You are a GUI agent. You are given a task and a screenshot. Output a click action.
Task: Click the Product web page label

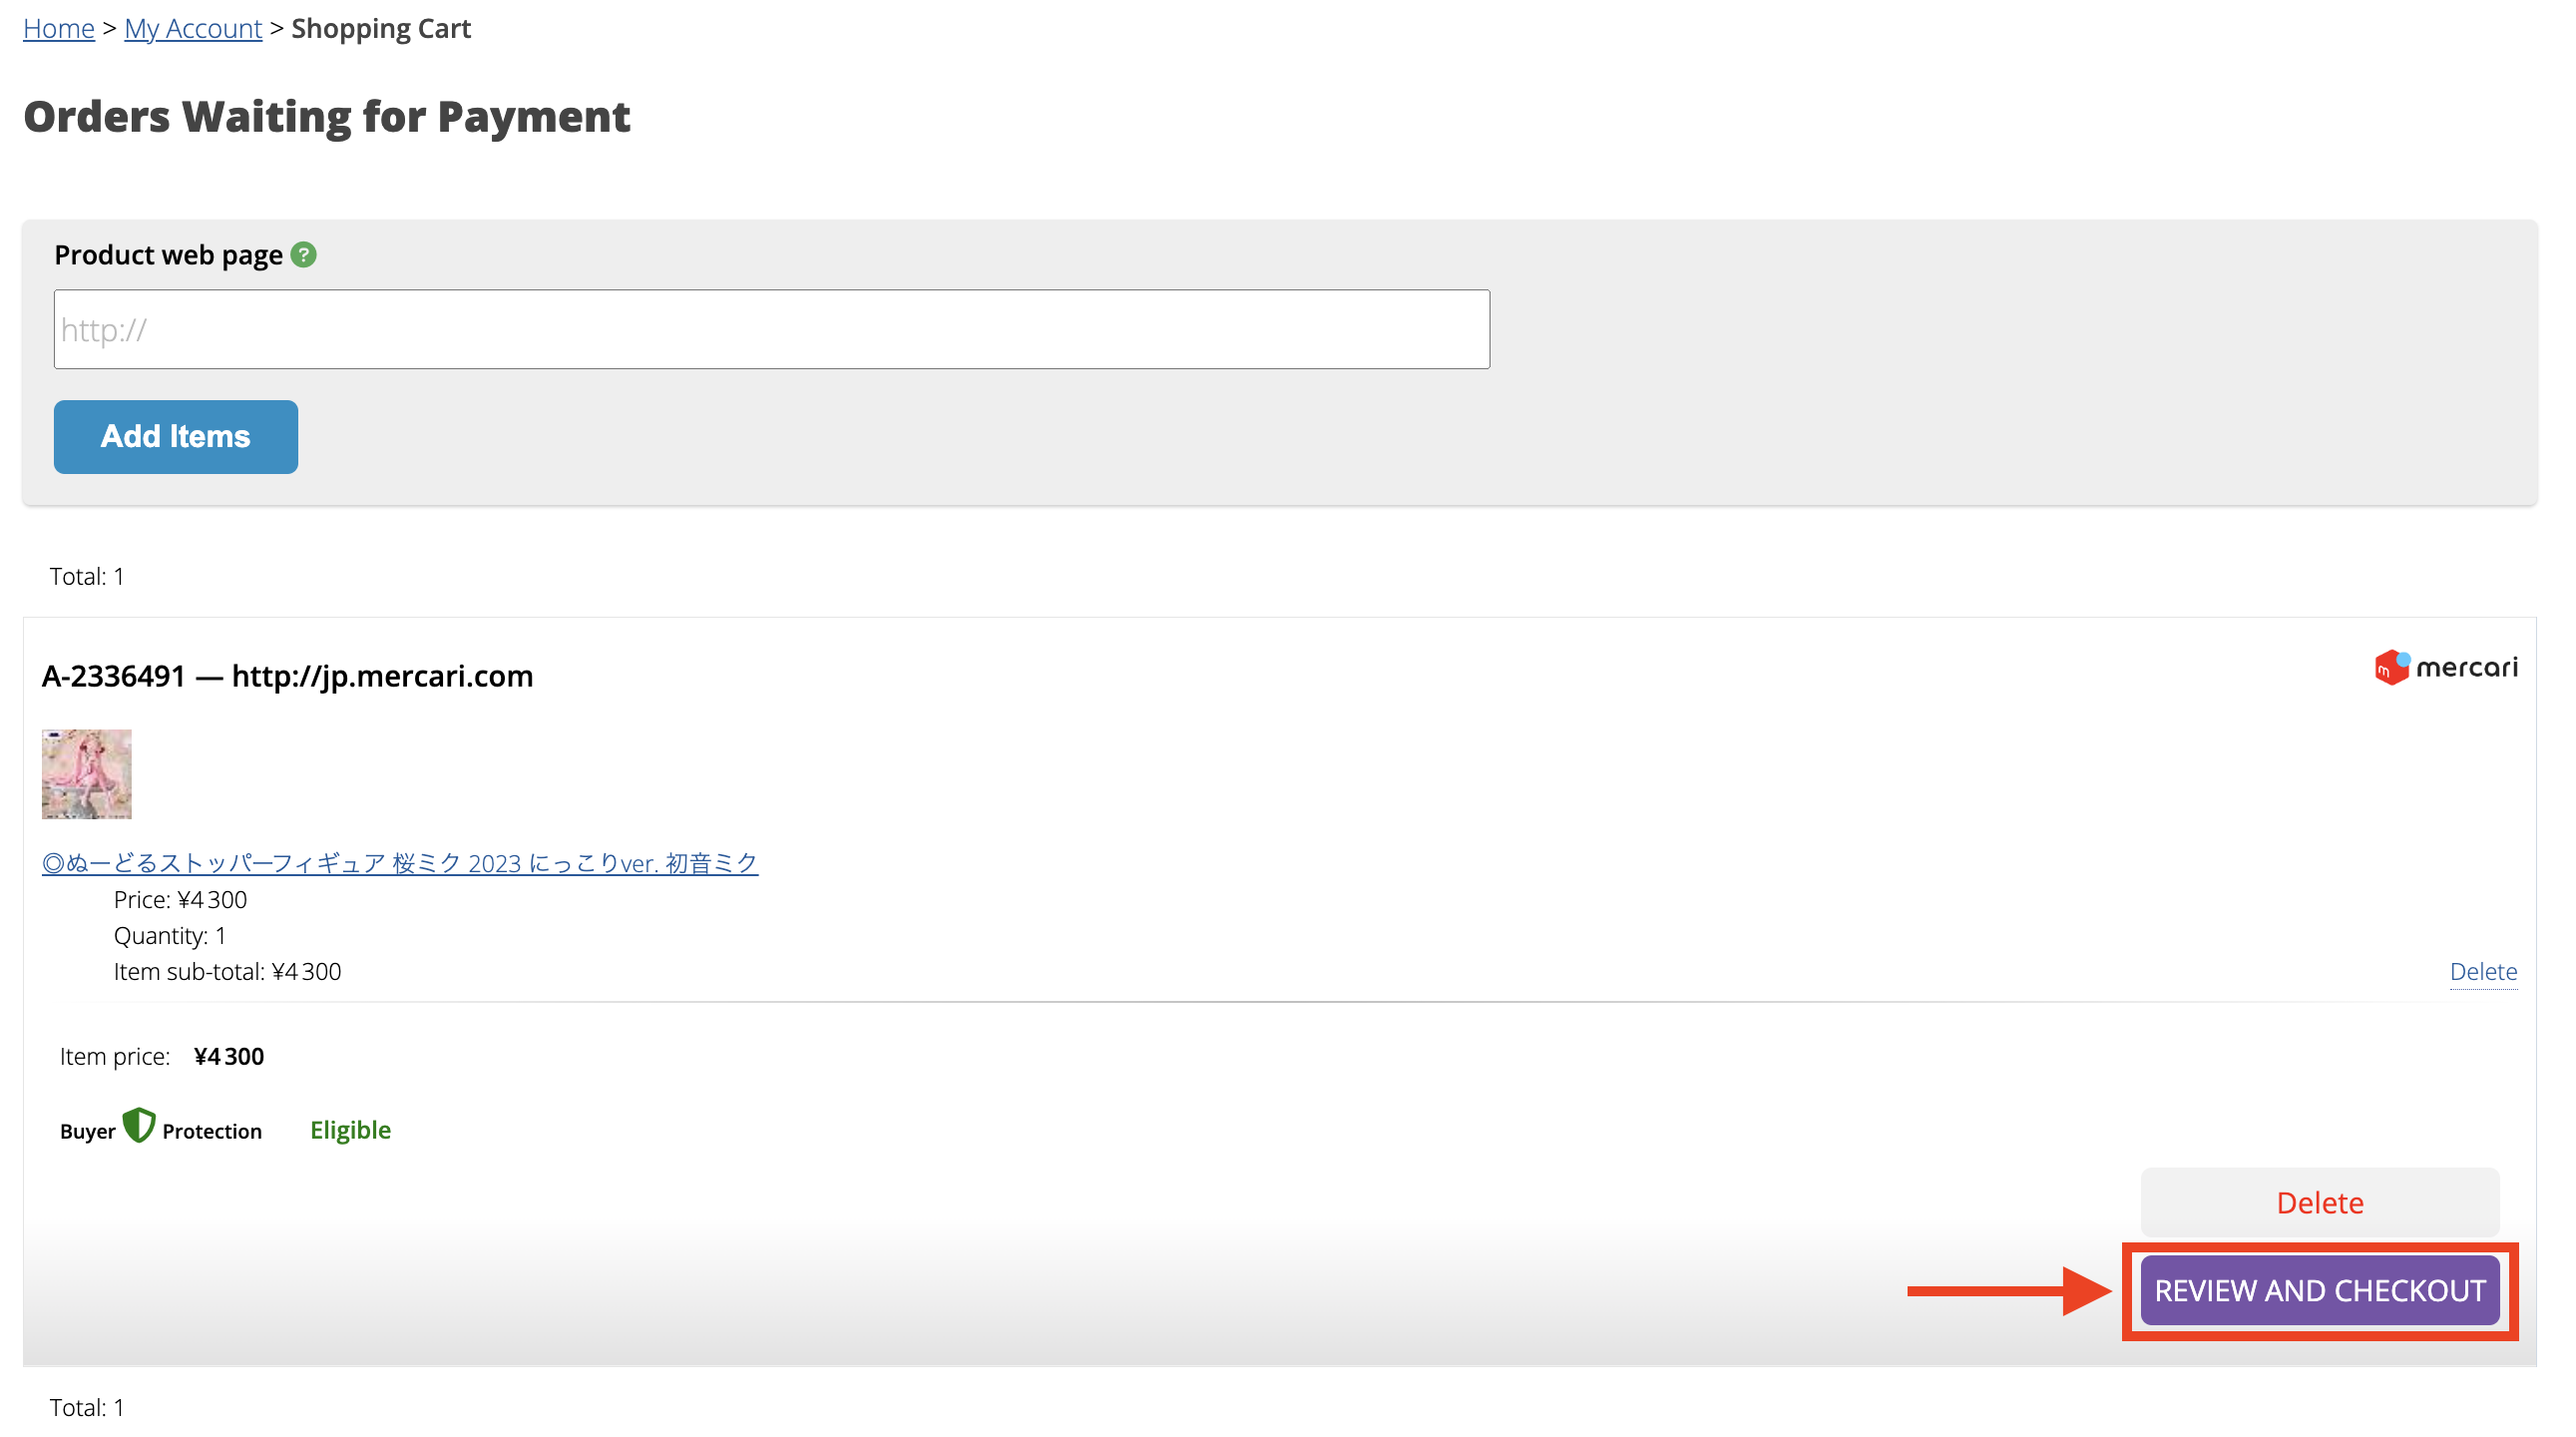pos(168,255)
